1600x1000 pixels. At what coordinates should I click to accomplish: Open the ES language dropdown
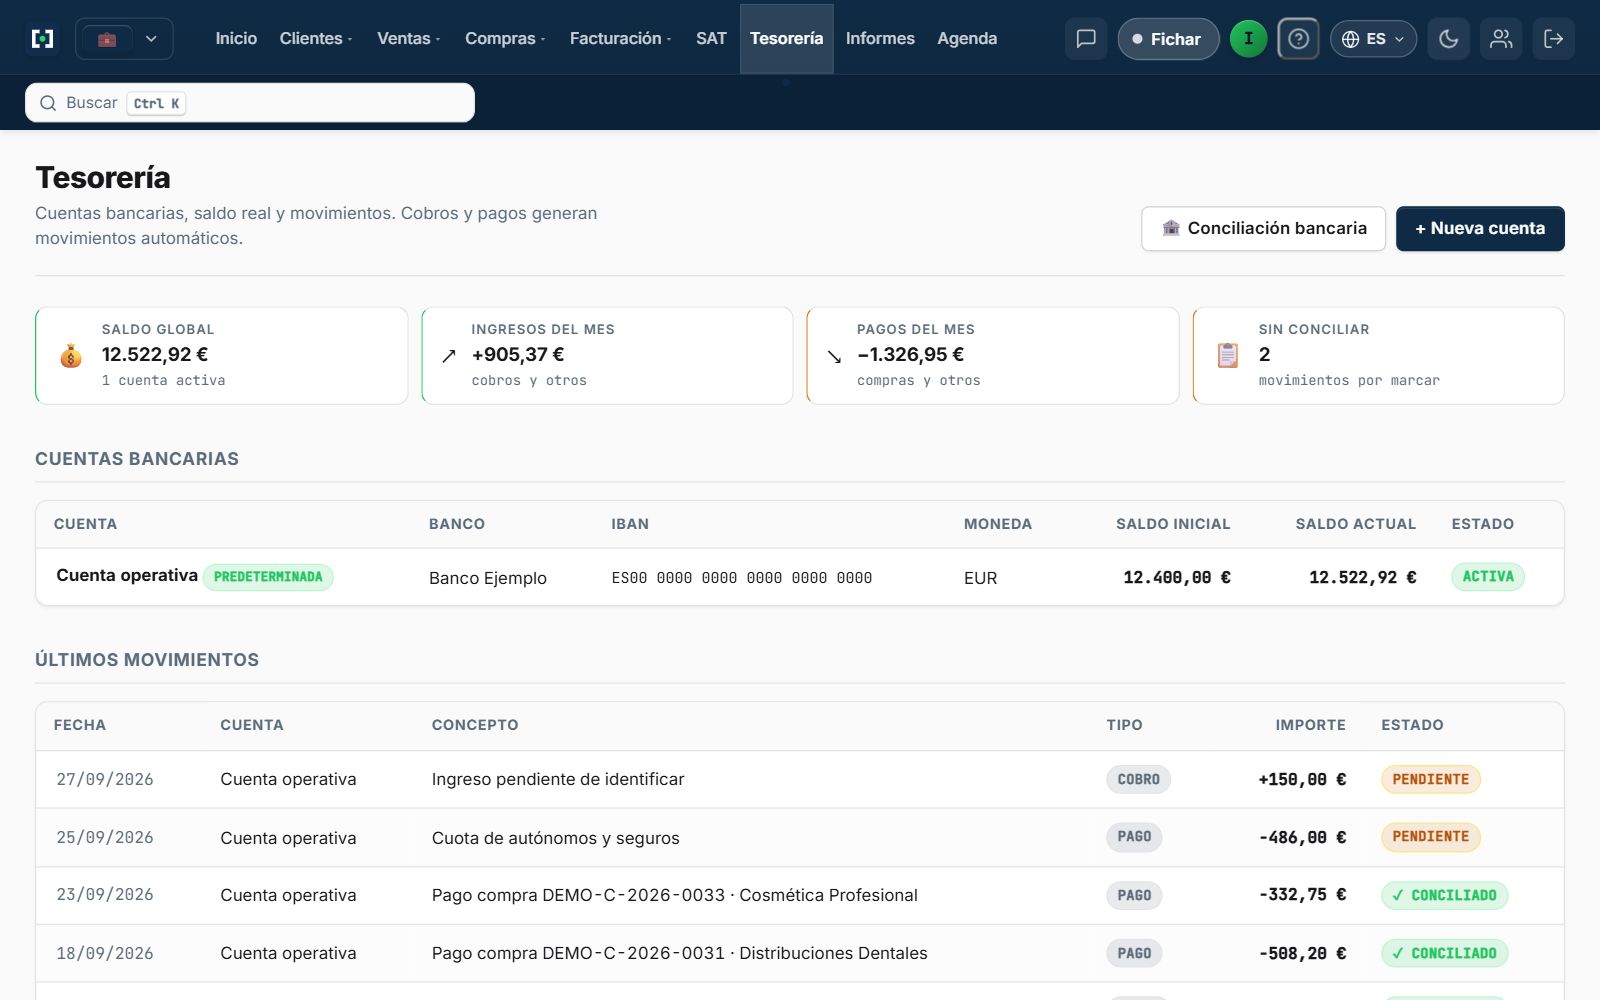[x=1373, y=39]
